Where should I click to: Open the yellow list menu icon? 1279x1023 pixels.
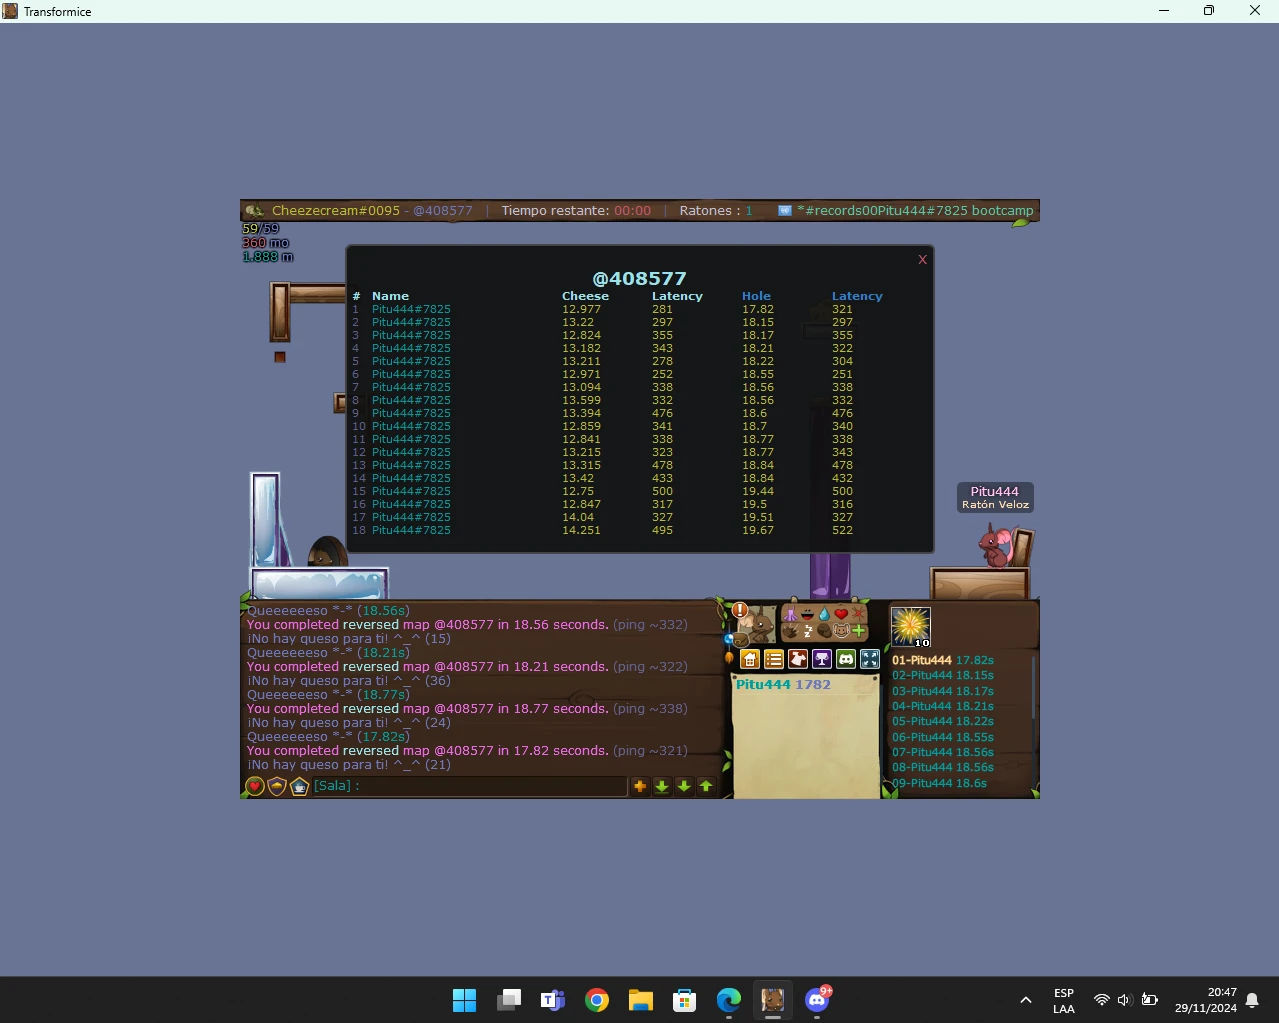point(774,659)
